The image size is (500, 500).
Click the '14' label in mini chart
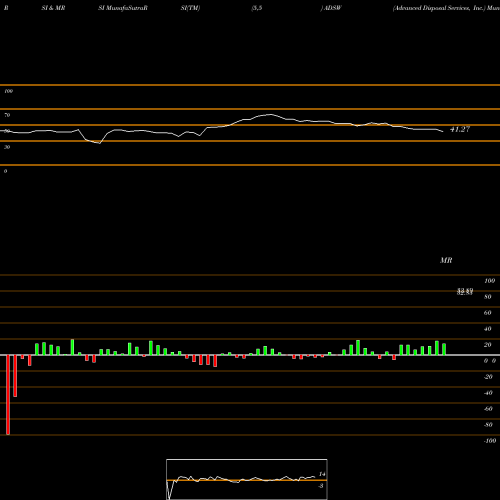[322, 474]
